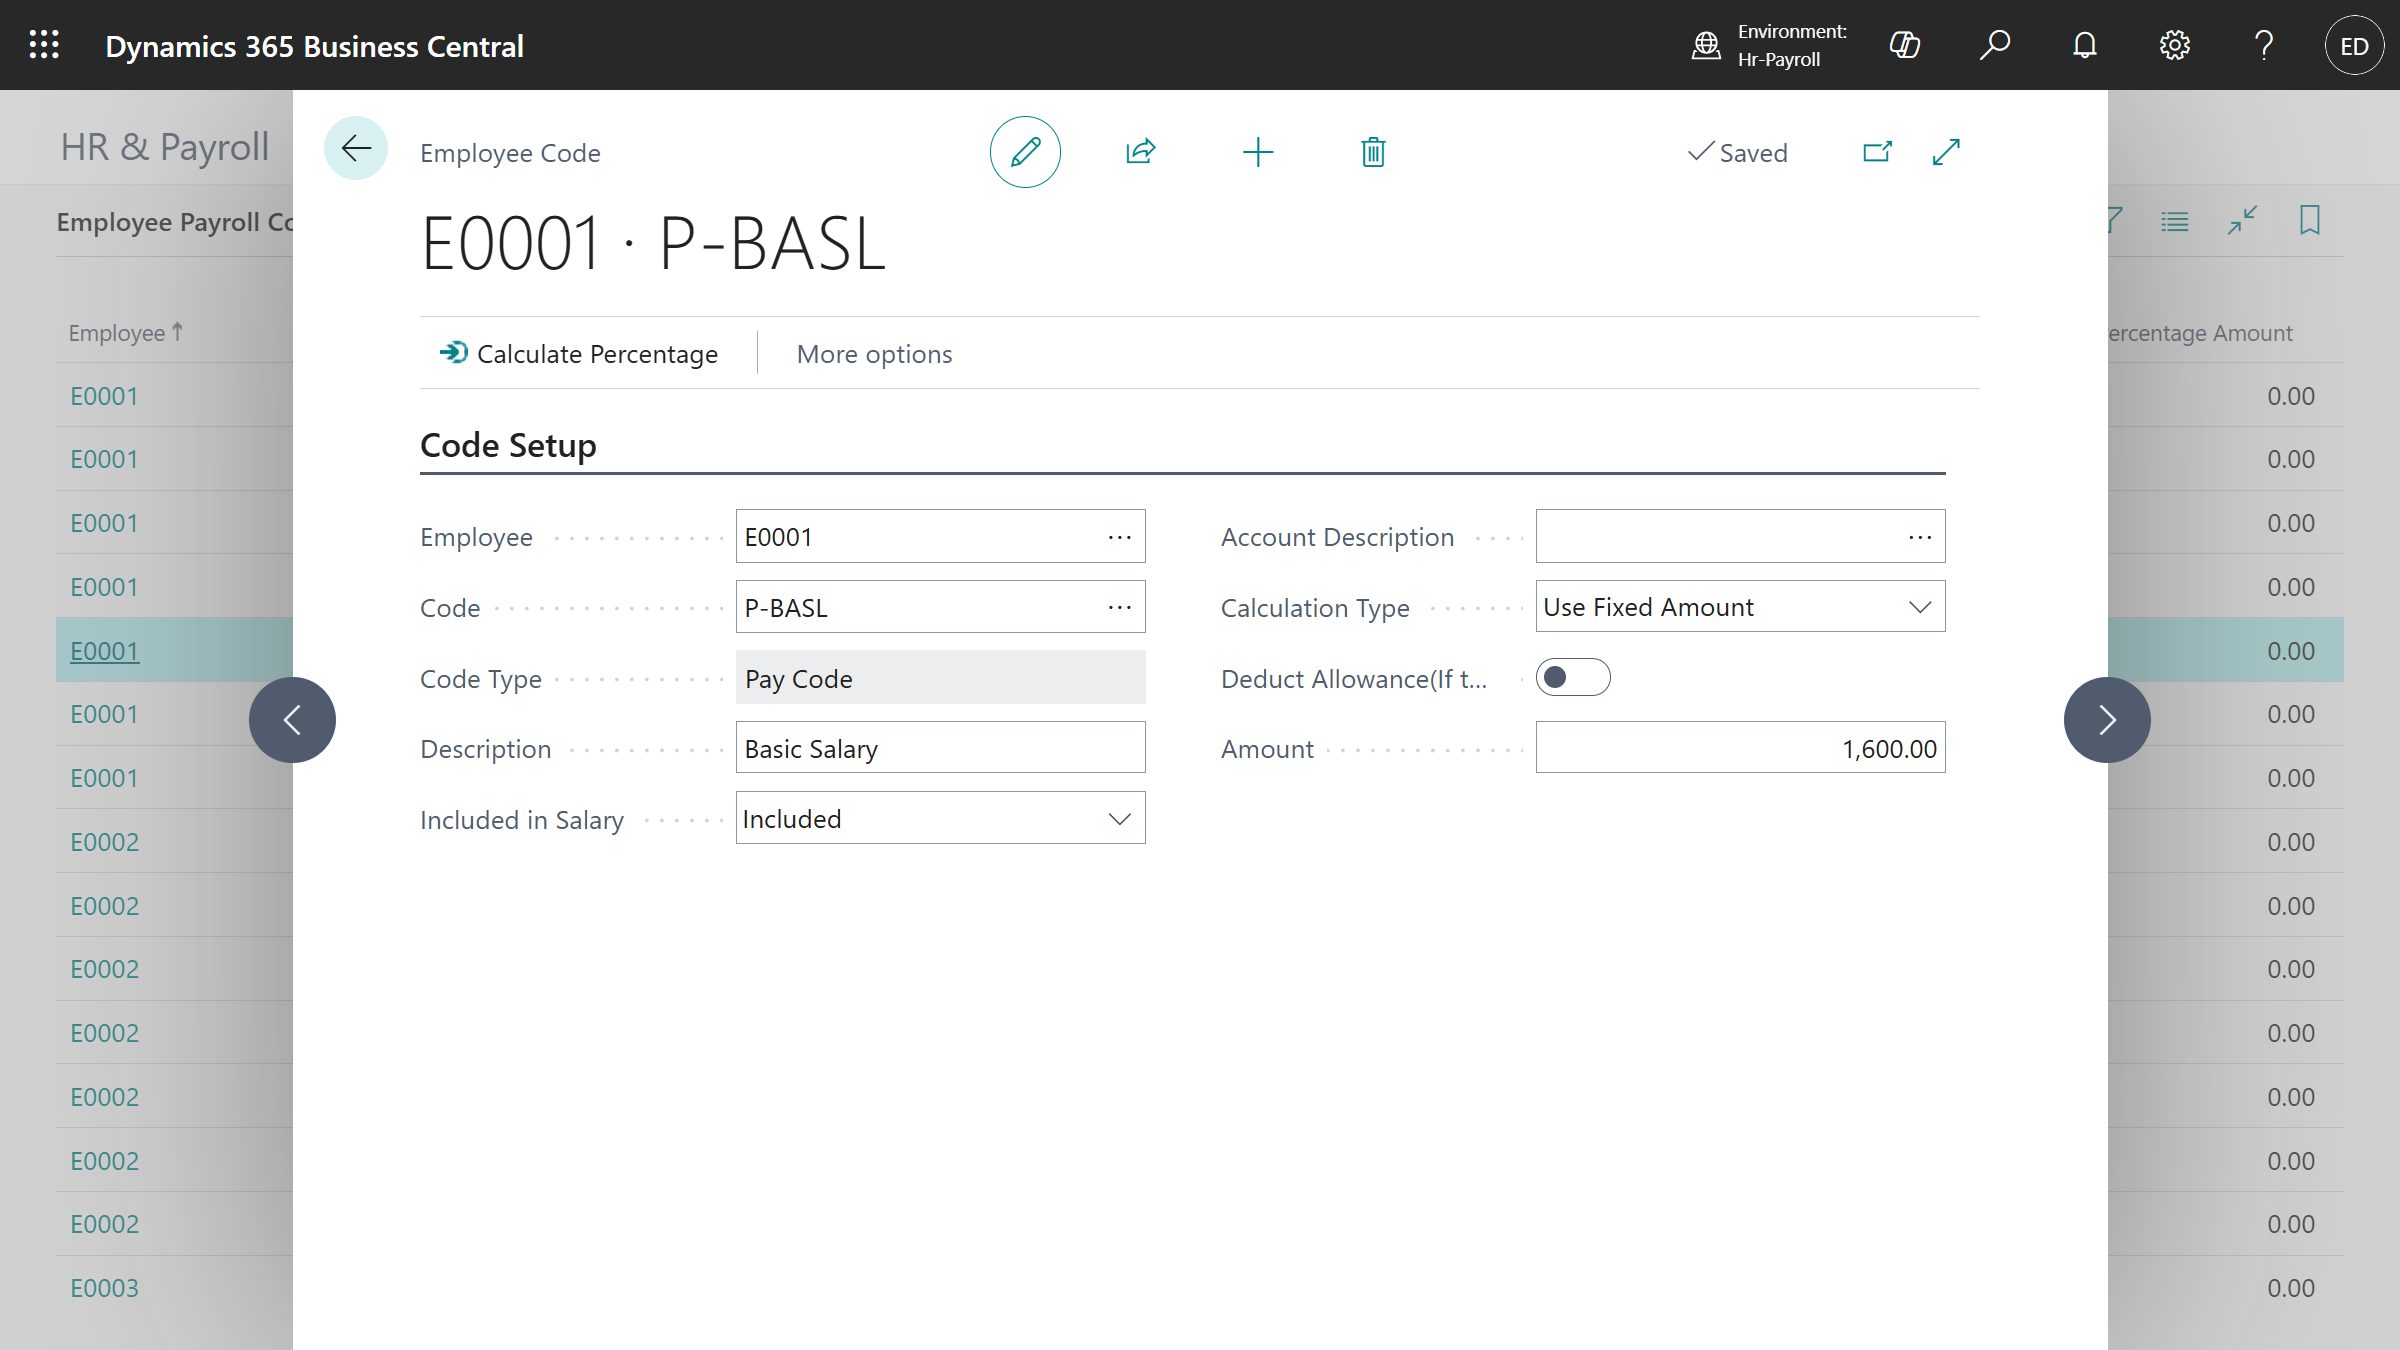Click into the Amount input field
The width and height of the screenshot is (2400, 1350).
1740,748
